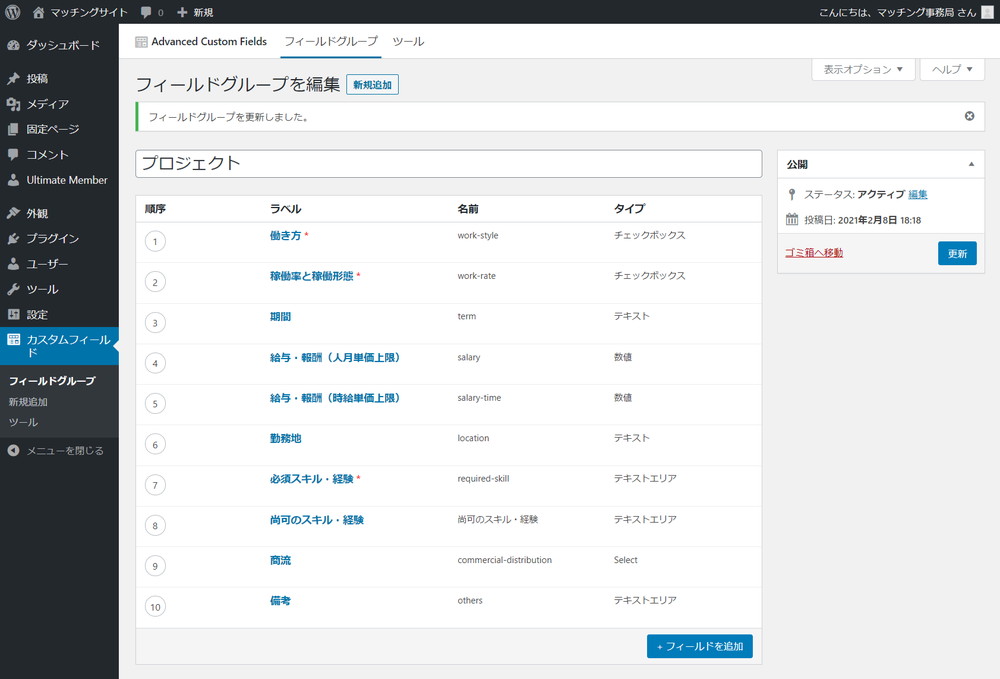Image resolution: width=1000 pixels, height=679 pixels.
Task: Open 新規追加 in the sidebar submenu
Action: (28, 402)
